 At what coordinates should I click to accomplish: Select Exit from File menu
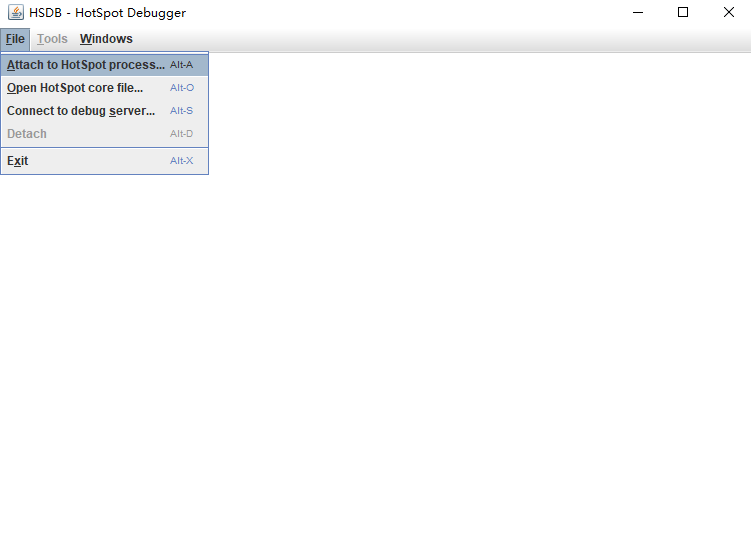(x=104, y=161)
